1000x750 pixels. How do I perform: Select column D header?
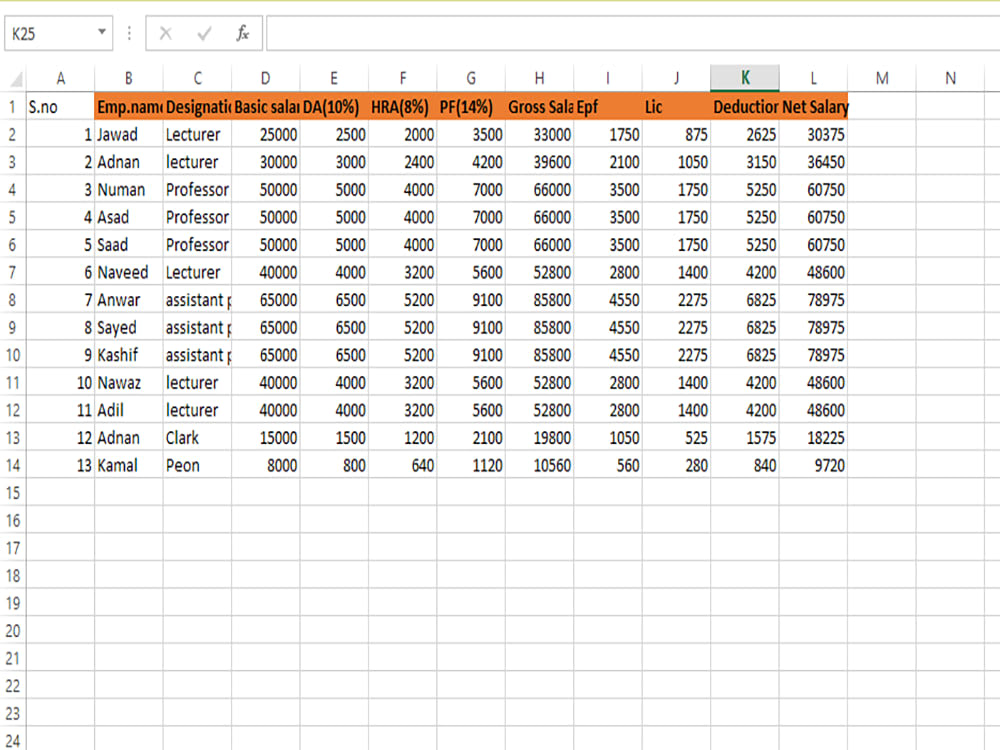(x=265, y=78)
